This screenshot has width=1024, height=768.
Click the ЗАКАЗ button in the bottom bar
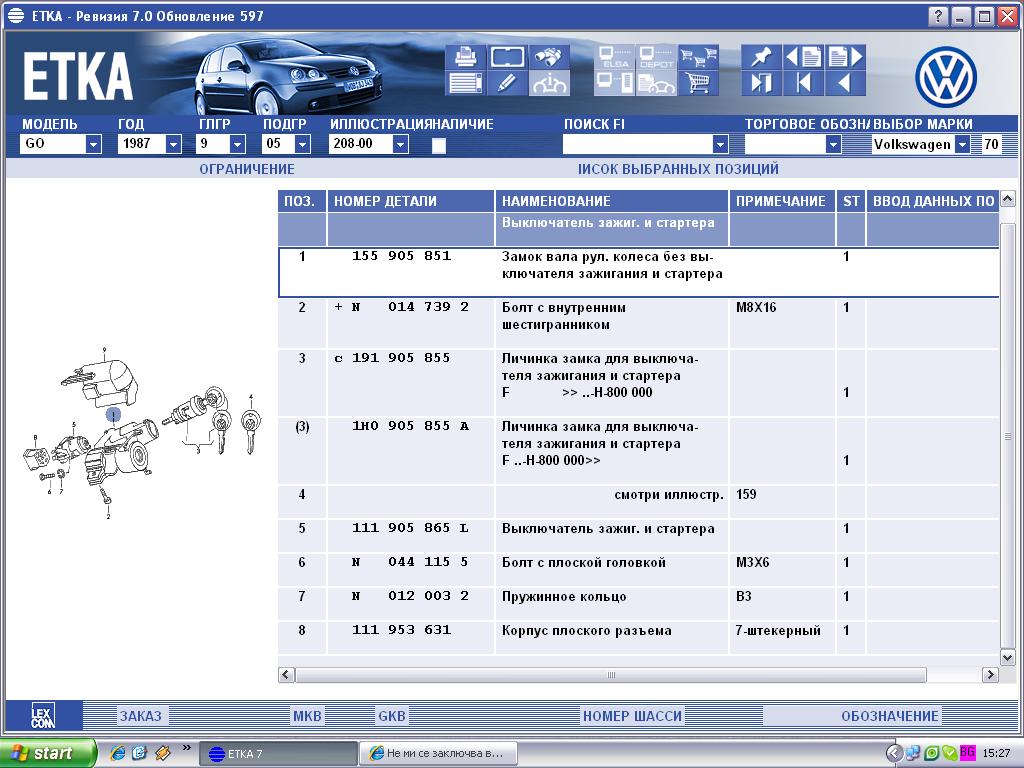point(140,716)
